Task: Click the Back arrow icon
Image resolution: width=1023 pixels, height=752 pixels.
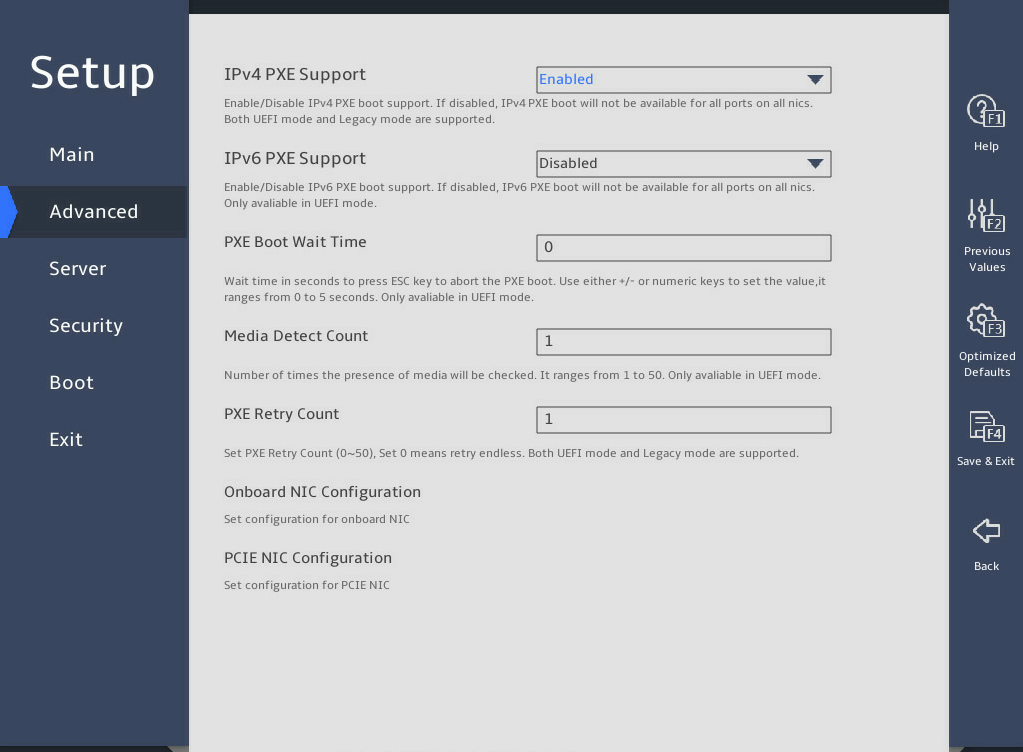Action: [x=986, y=530]
